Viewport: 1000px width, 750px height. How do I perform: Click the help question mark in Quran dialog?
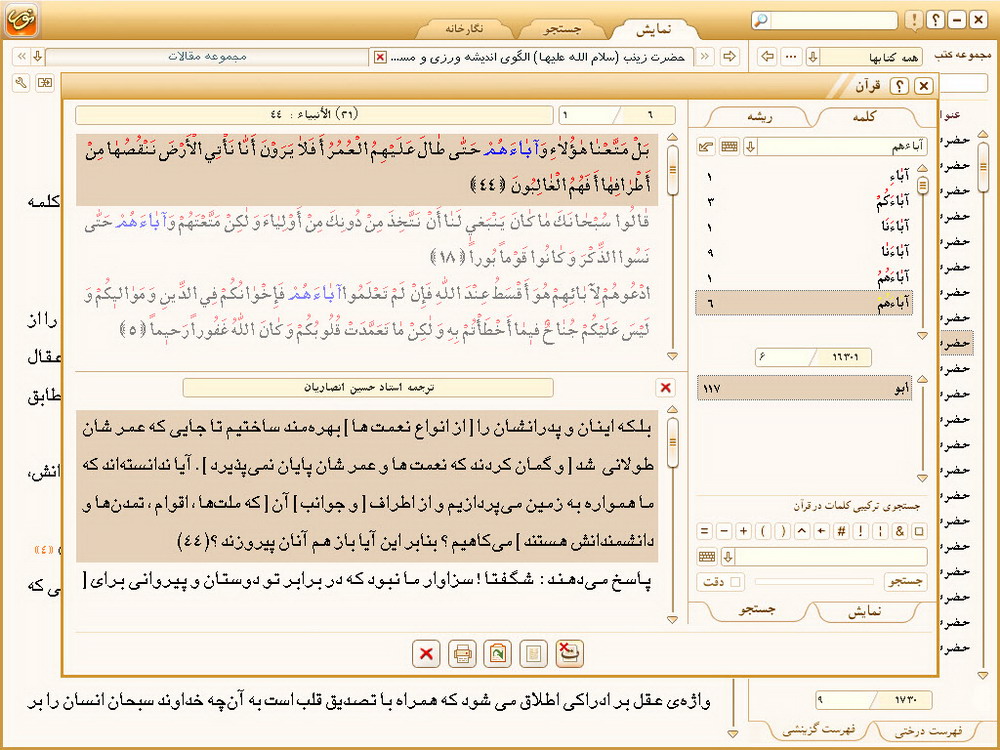[898, 87]
